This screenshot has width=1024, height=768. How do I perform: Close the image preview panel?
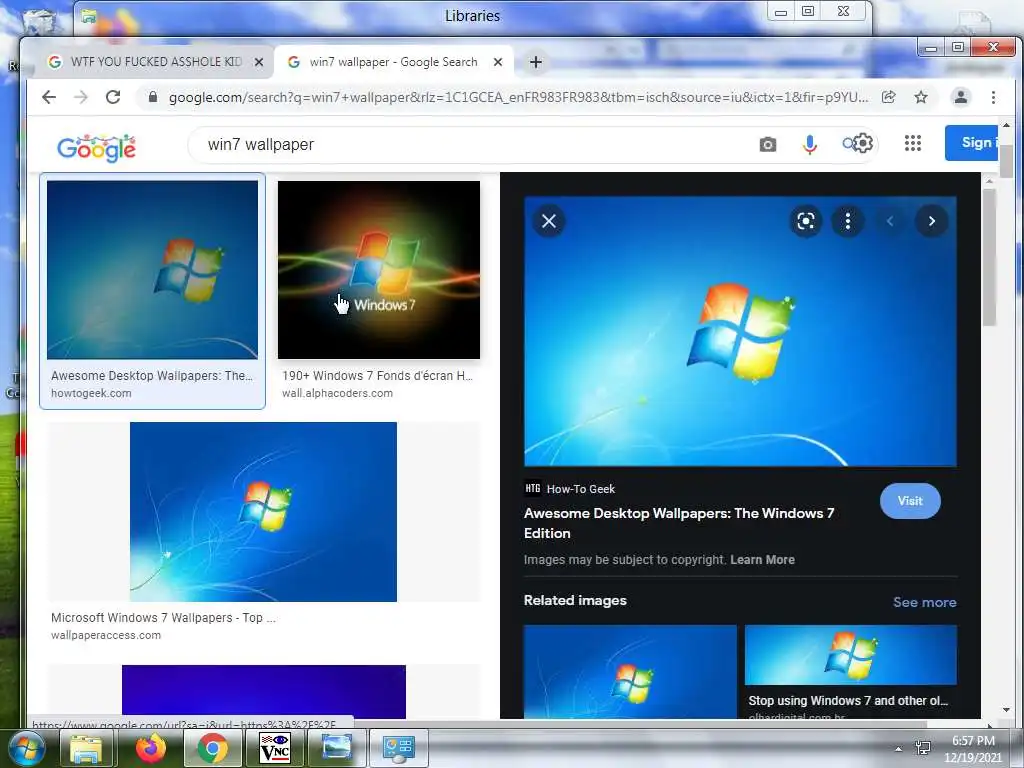(549, 221)
